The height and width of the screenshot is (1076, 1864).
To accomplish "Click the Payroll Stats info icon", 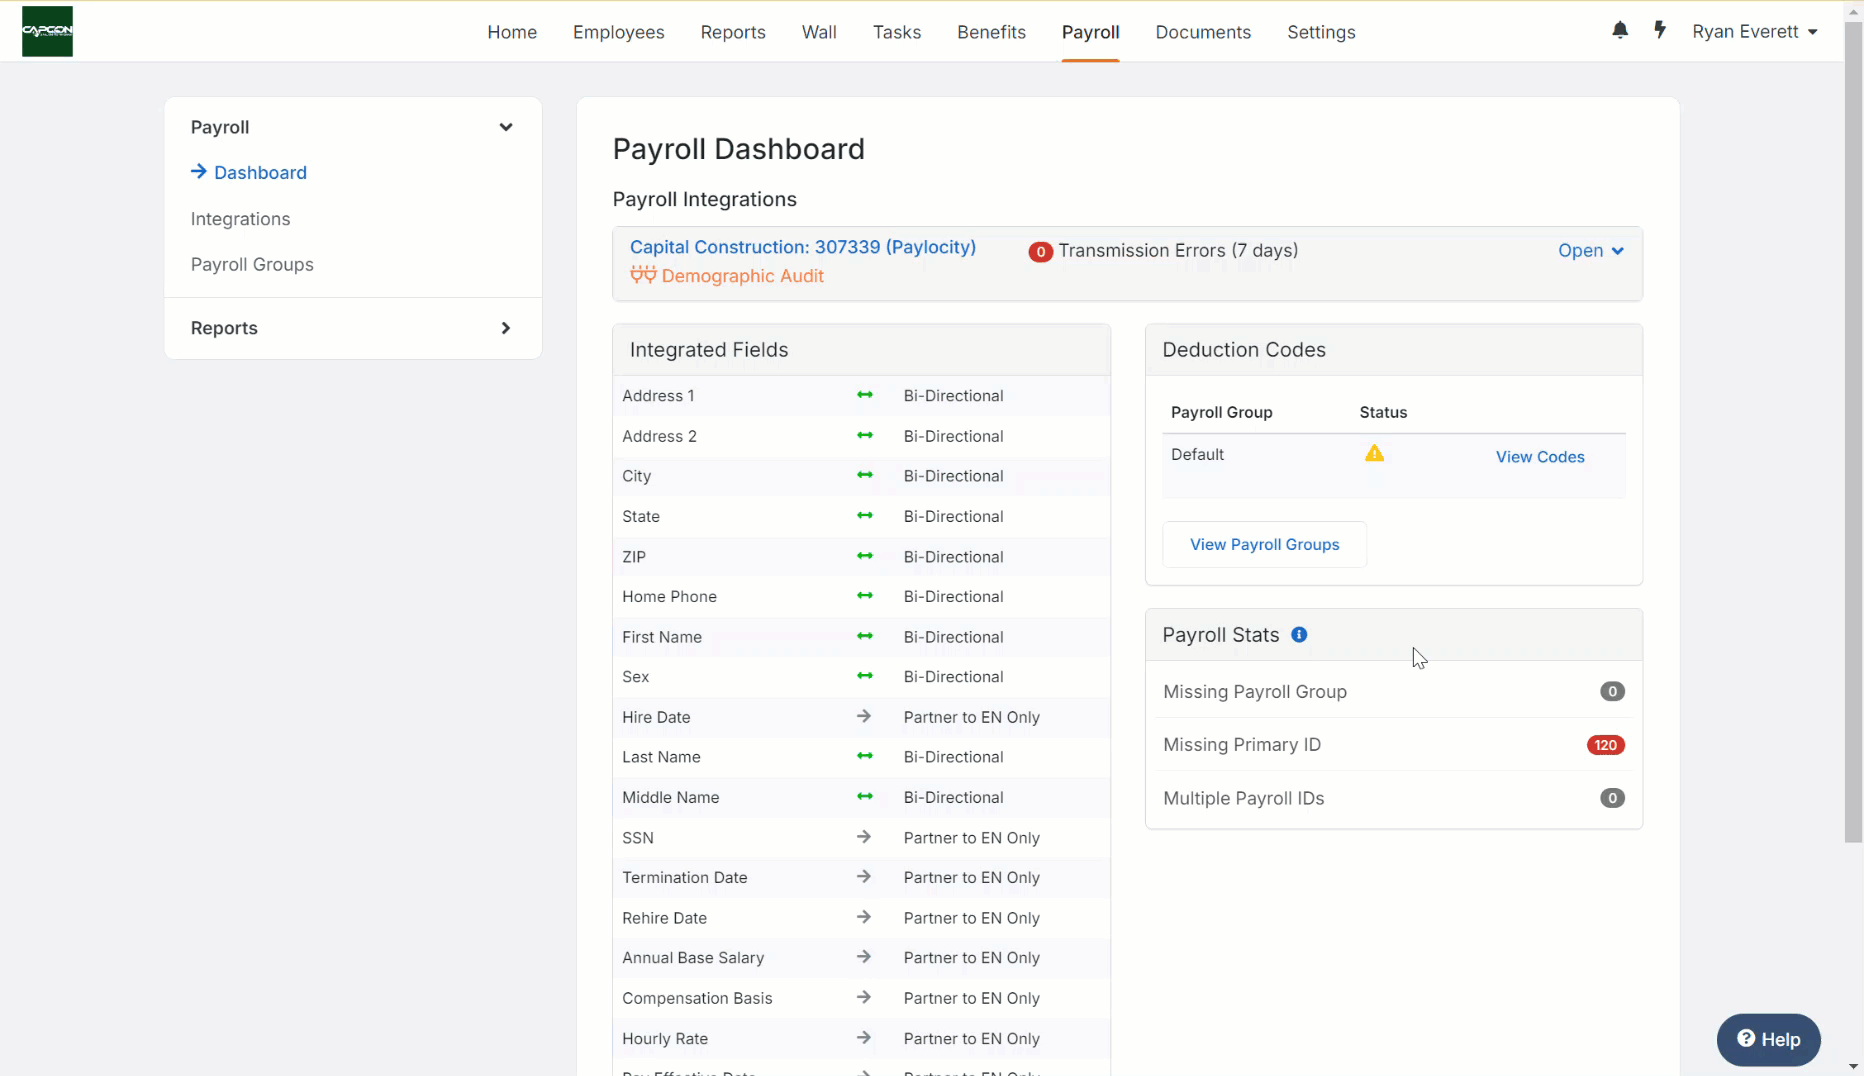I will 1299,635.
